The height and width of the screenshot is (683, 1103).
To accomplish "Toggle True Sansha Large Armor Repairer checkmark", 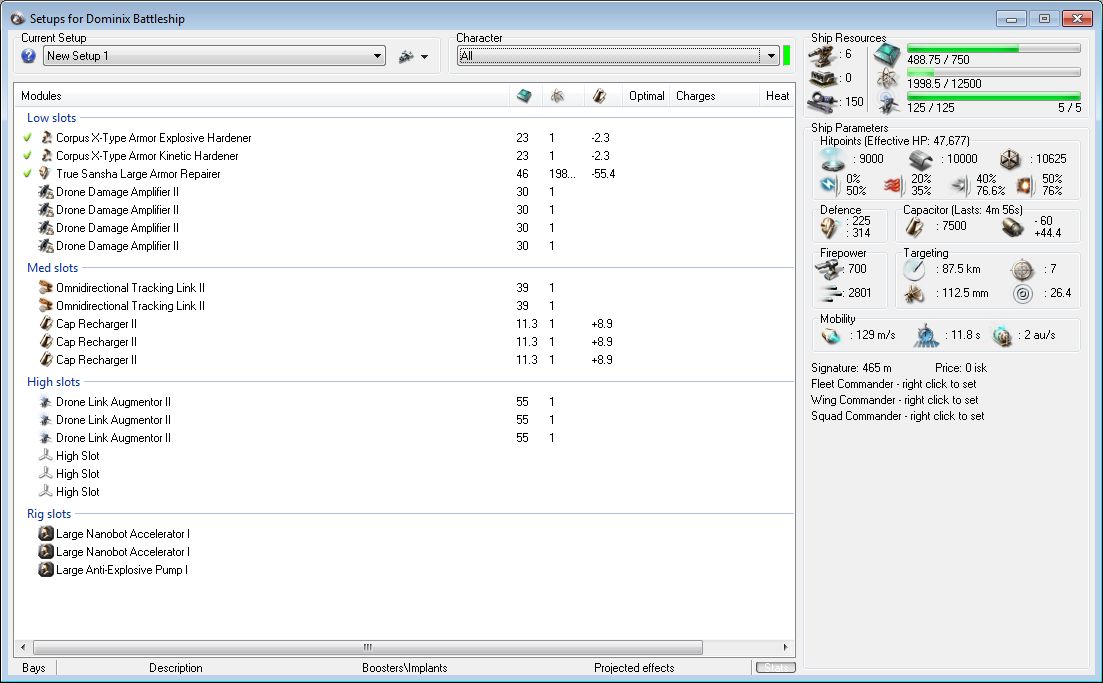I will point(27,174).
